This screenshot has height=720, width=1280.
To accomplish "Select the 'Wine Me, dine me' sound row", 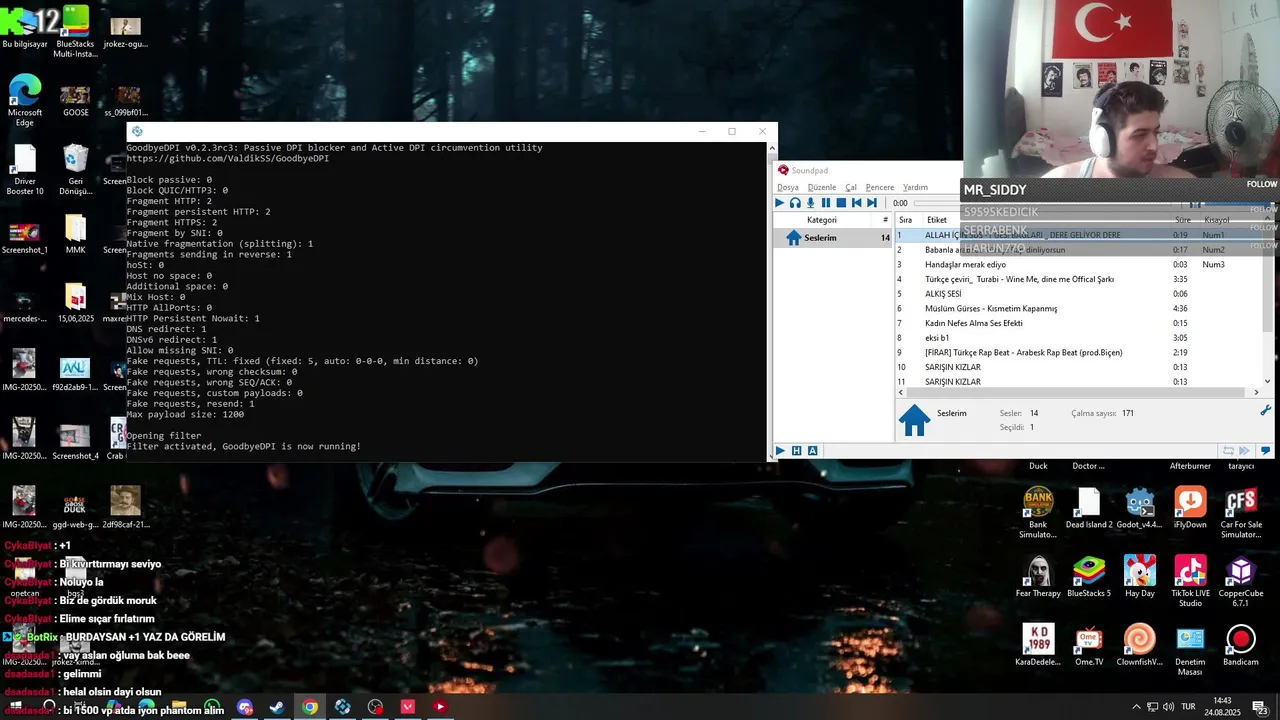I will coord(1080,279).
